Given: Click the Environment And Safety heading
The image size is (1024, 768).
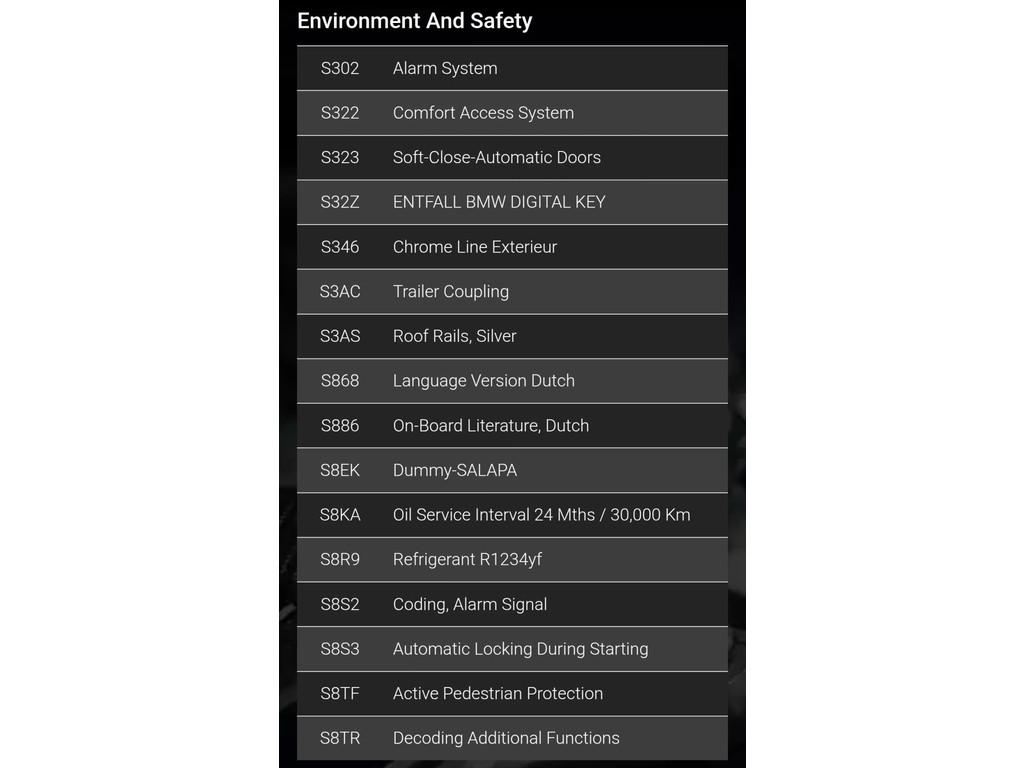Looking at the screenshot, I should pyautogui.click(x=414, y=21).
